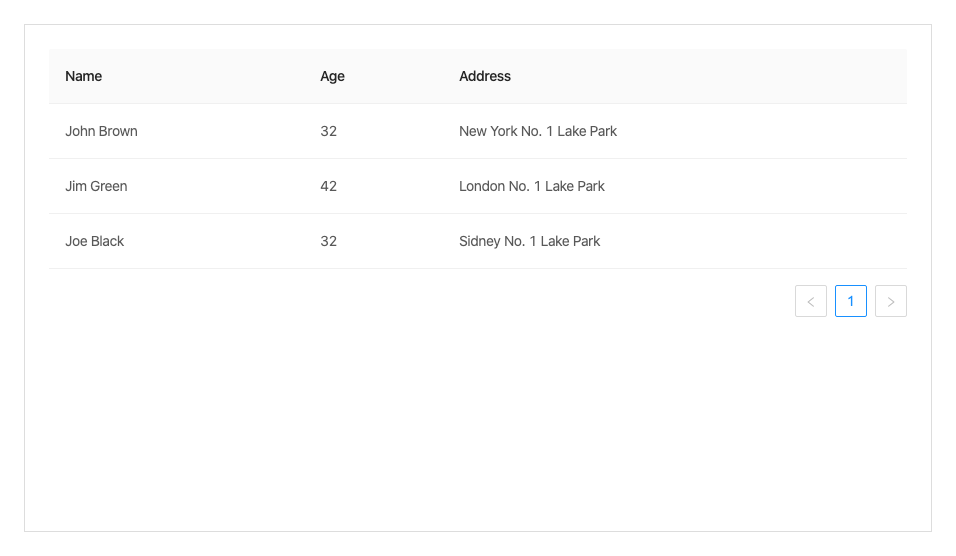The height and width of the screenshot is (556, 956).
Task: Click blank space in John Brown's row
Action: coord(760,131)
